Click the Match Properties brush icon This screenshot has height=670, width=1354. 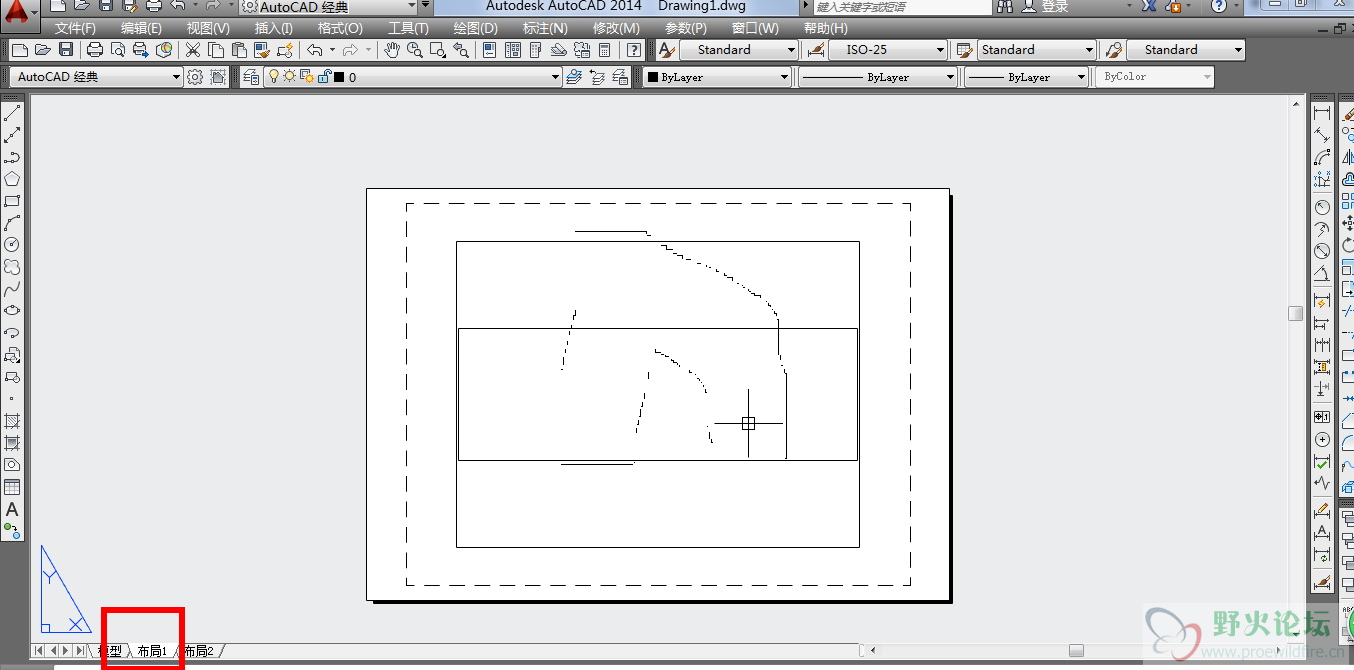tap(262, 50)
